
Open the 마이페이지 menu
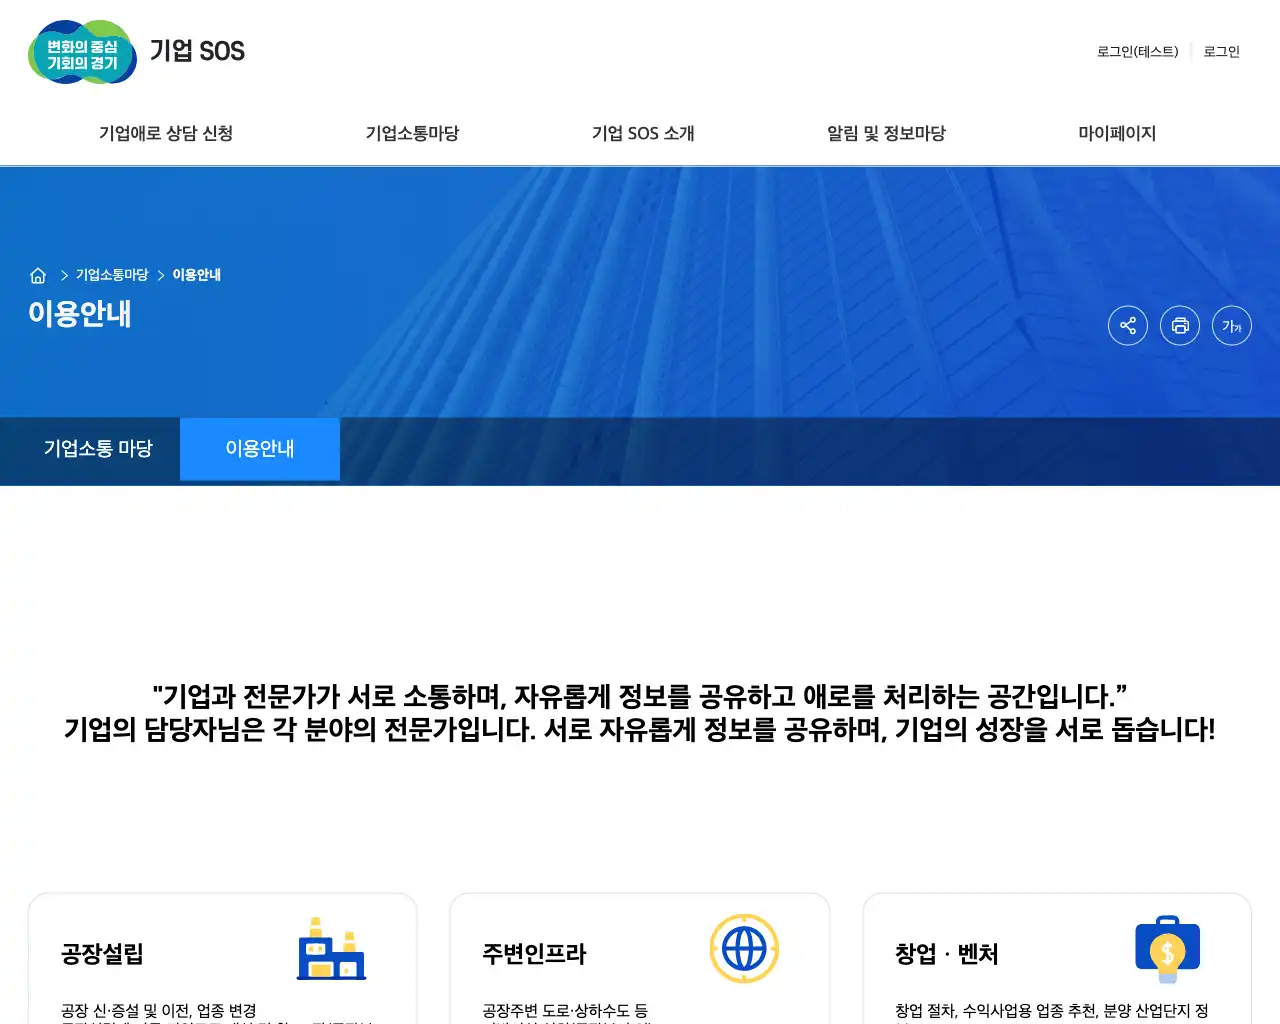1117,133
